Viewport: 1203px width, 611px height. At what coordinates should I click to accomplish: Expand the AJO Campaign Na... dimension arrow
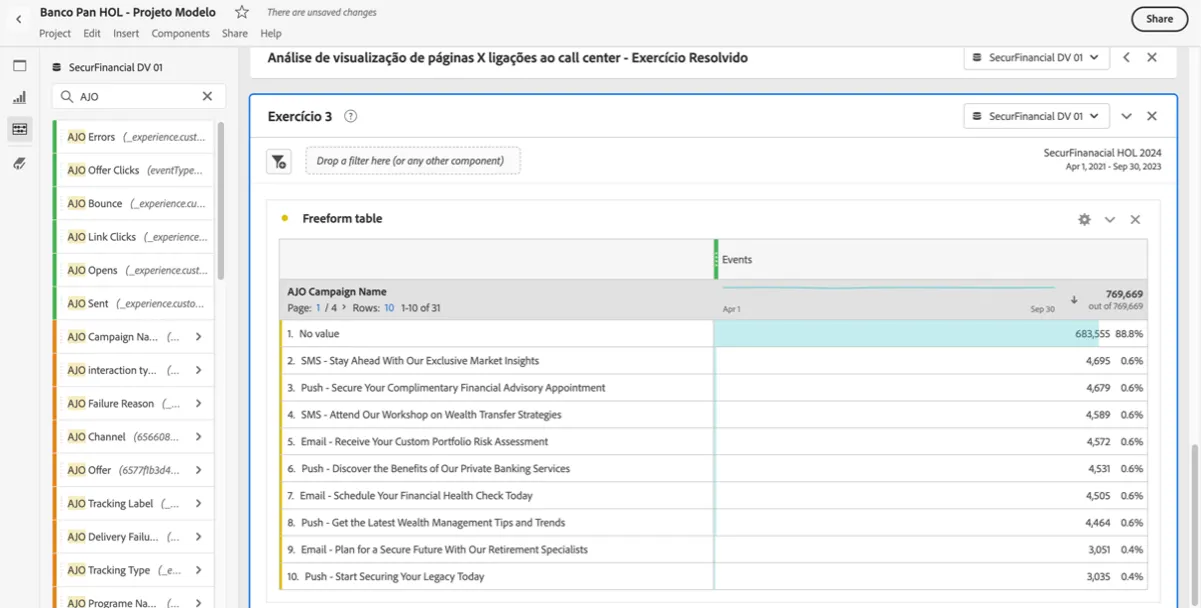198,337
